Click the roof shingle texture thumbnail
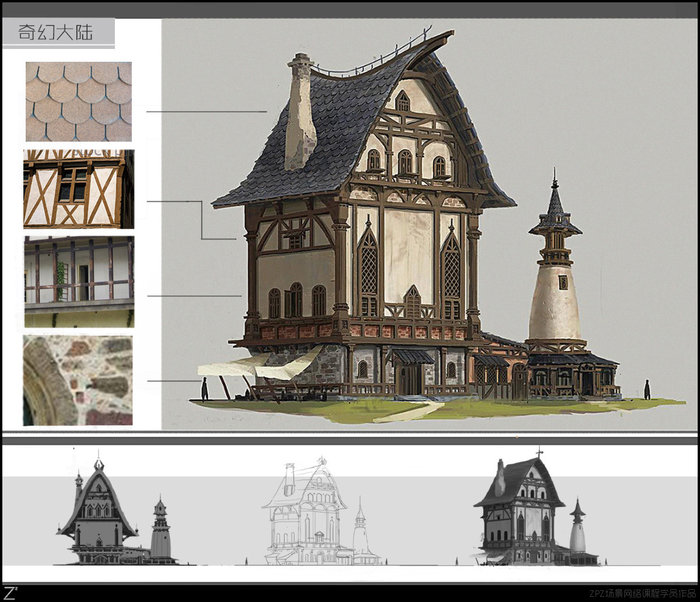The height and width of the screenshot is (602, 700). [x=79, y=102]
